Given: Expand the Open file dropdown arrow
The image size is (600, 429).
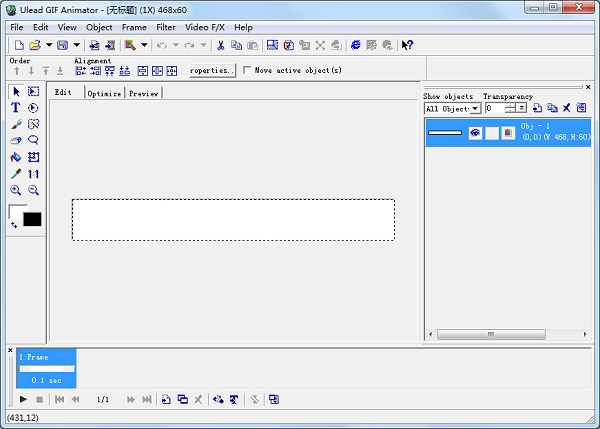Looking at the screenshot, I should (x=49, y=45).
